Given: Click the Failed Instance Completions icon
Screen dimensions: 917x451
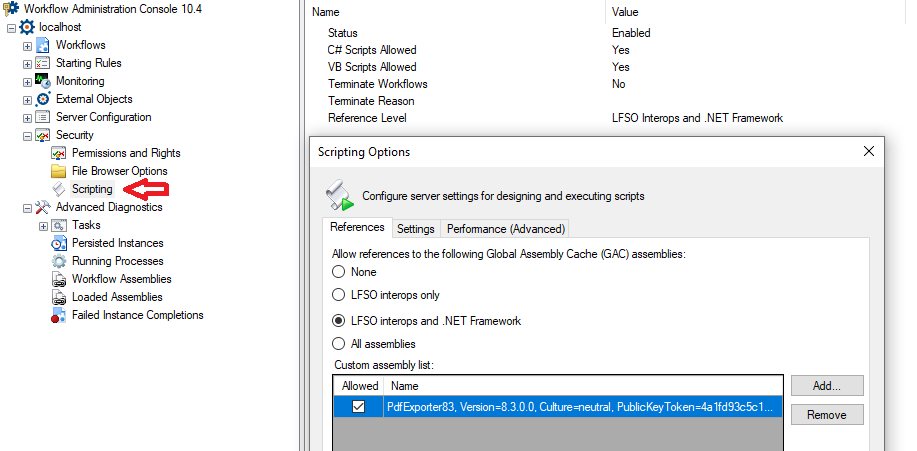Looking at the screenshot, I should (x=59, y=315).
